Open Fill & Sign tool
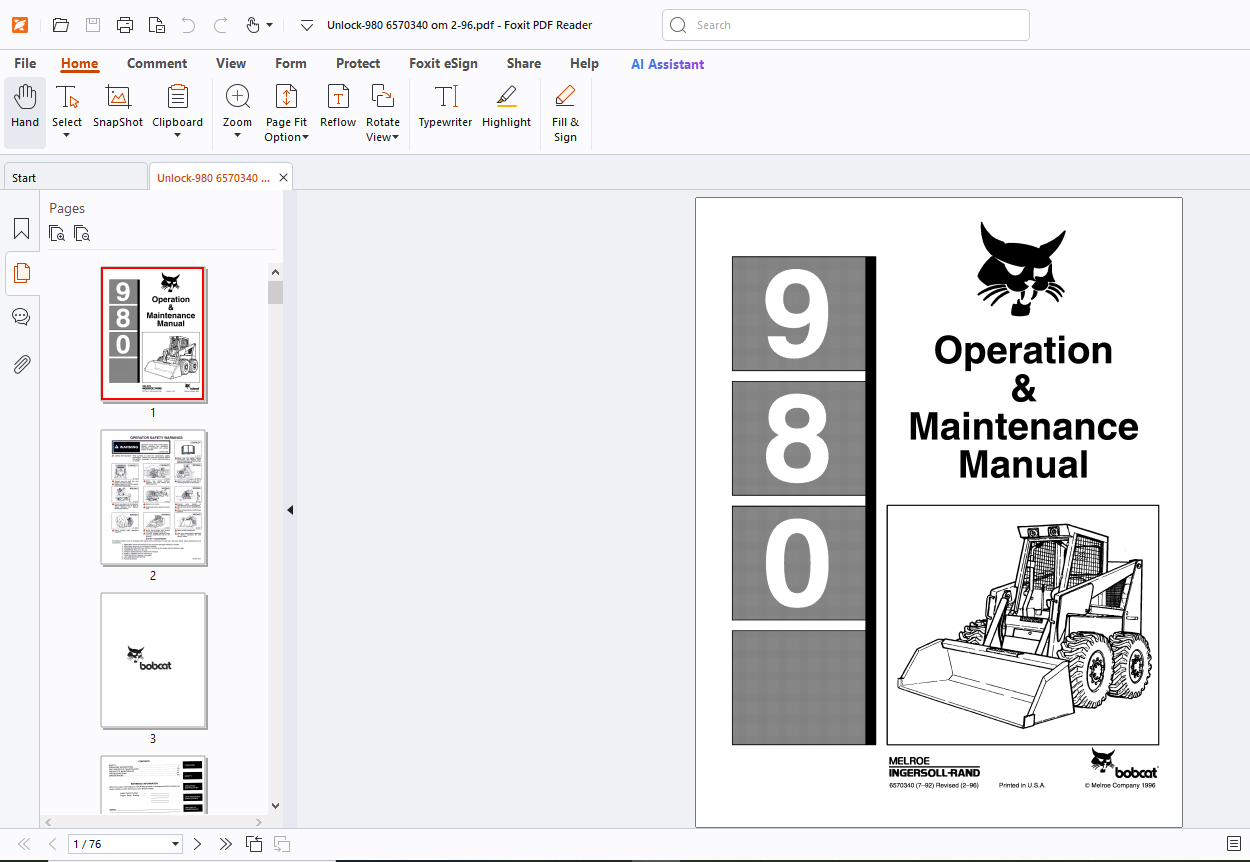 point(565,113)
